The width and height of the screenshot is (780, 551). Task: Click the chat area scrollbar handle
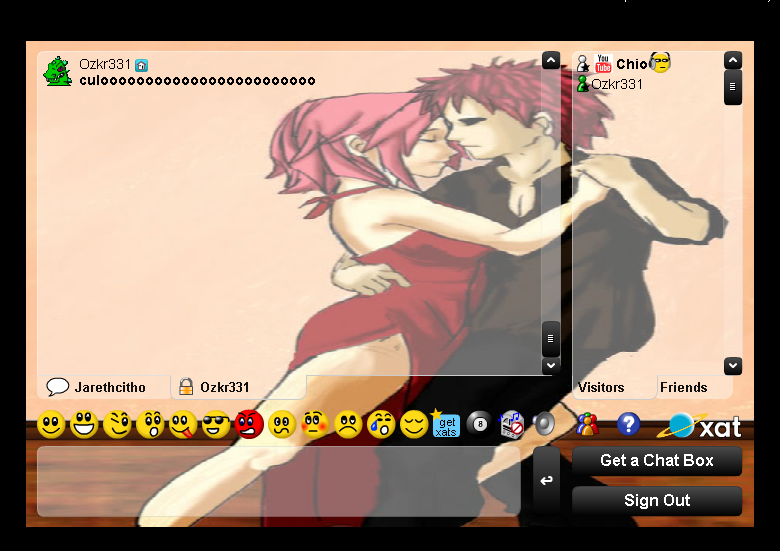coord(551,339)
